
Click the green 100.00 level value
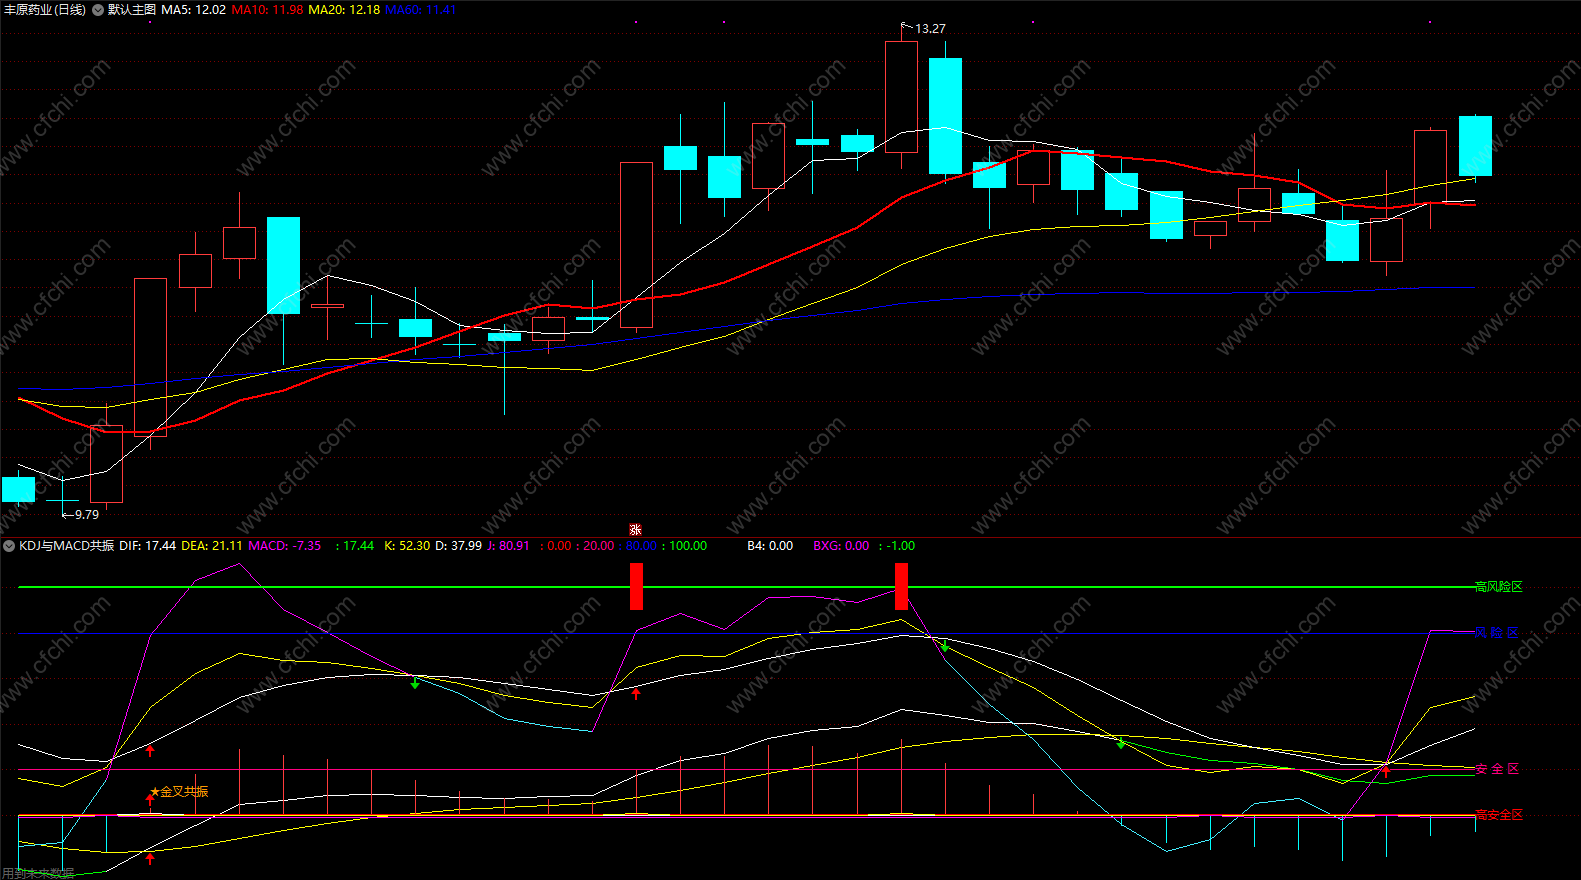(x=688, y=546)
